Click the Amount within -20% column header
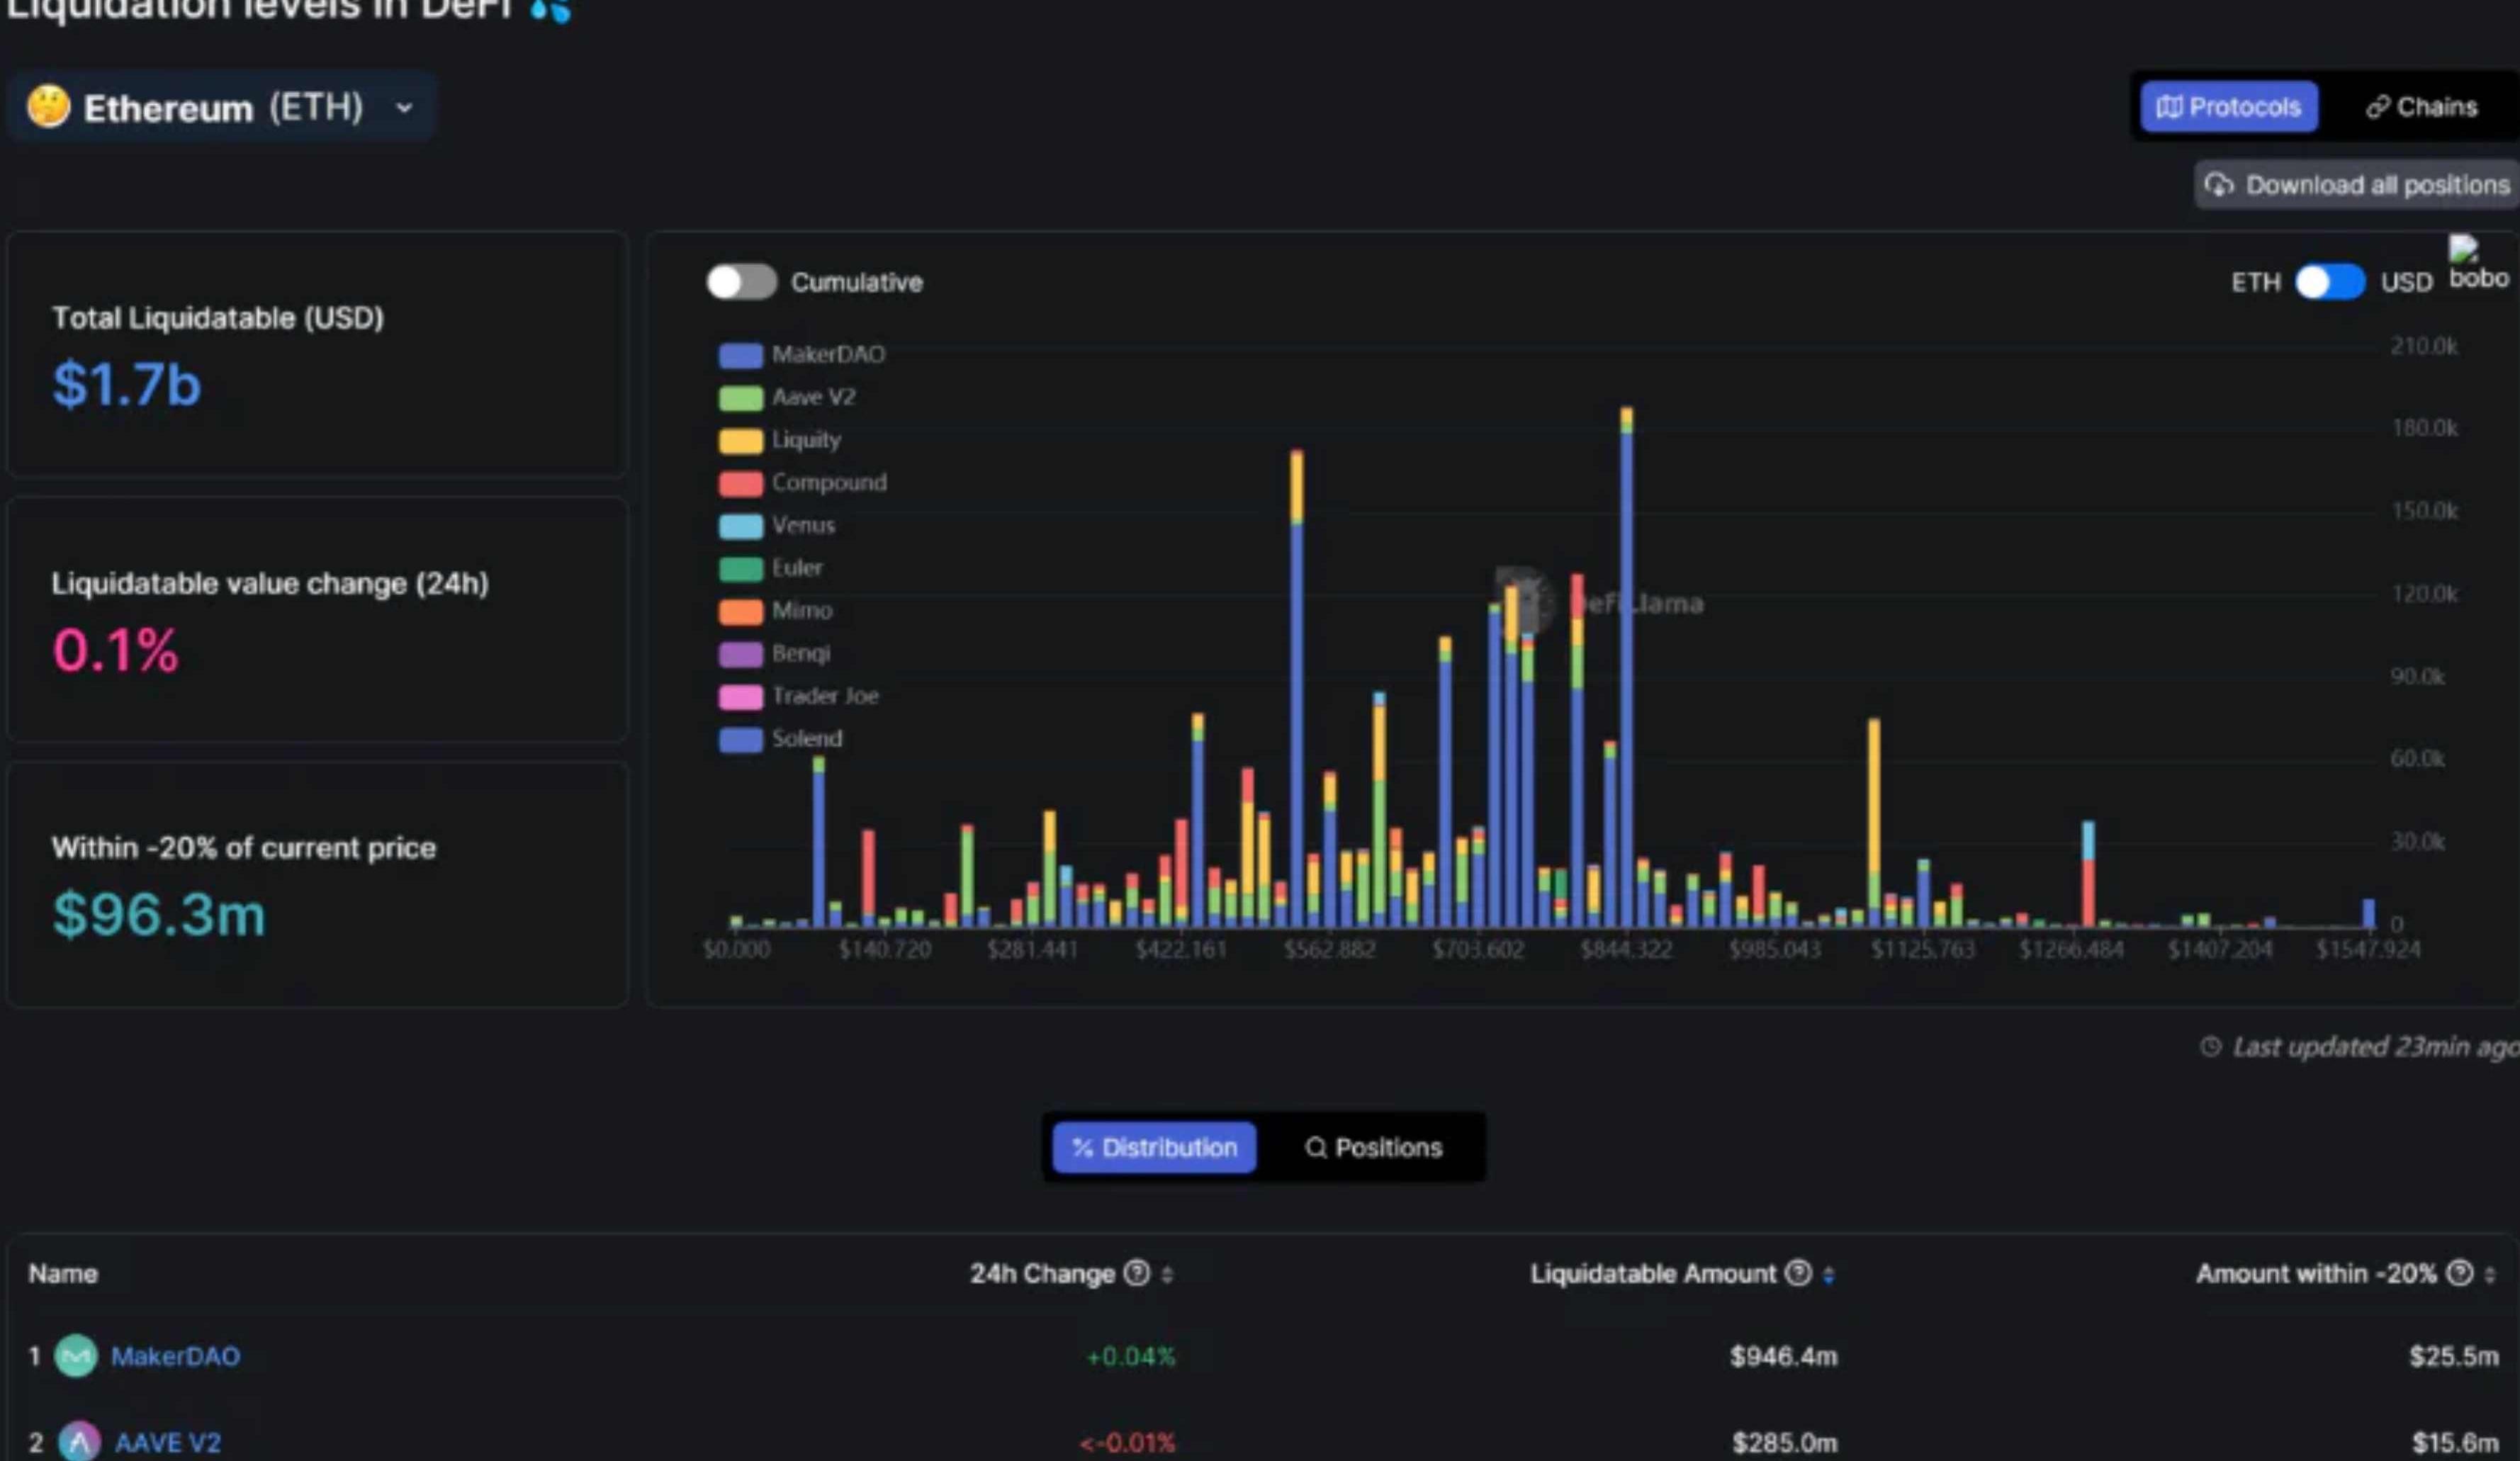This screenshot has width=2520, height=1461. (x=2316, y=1273)
